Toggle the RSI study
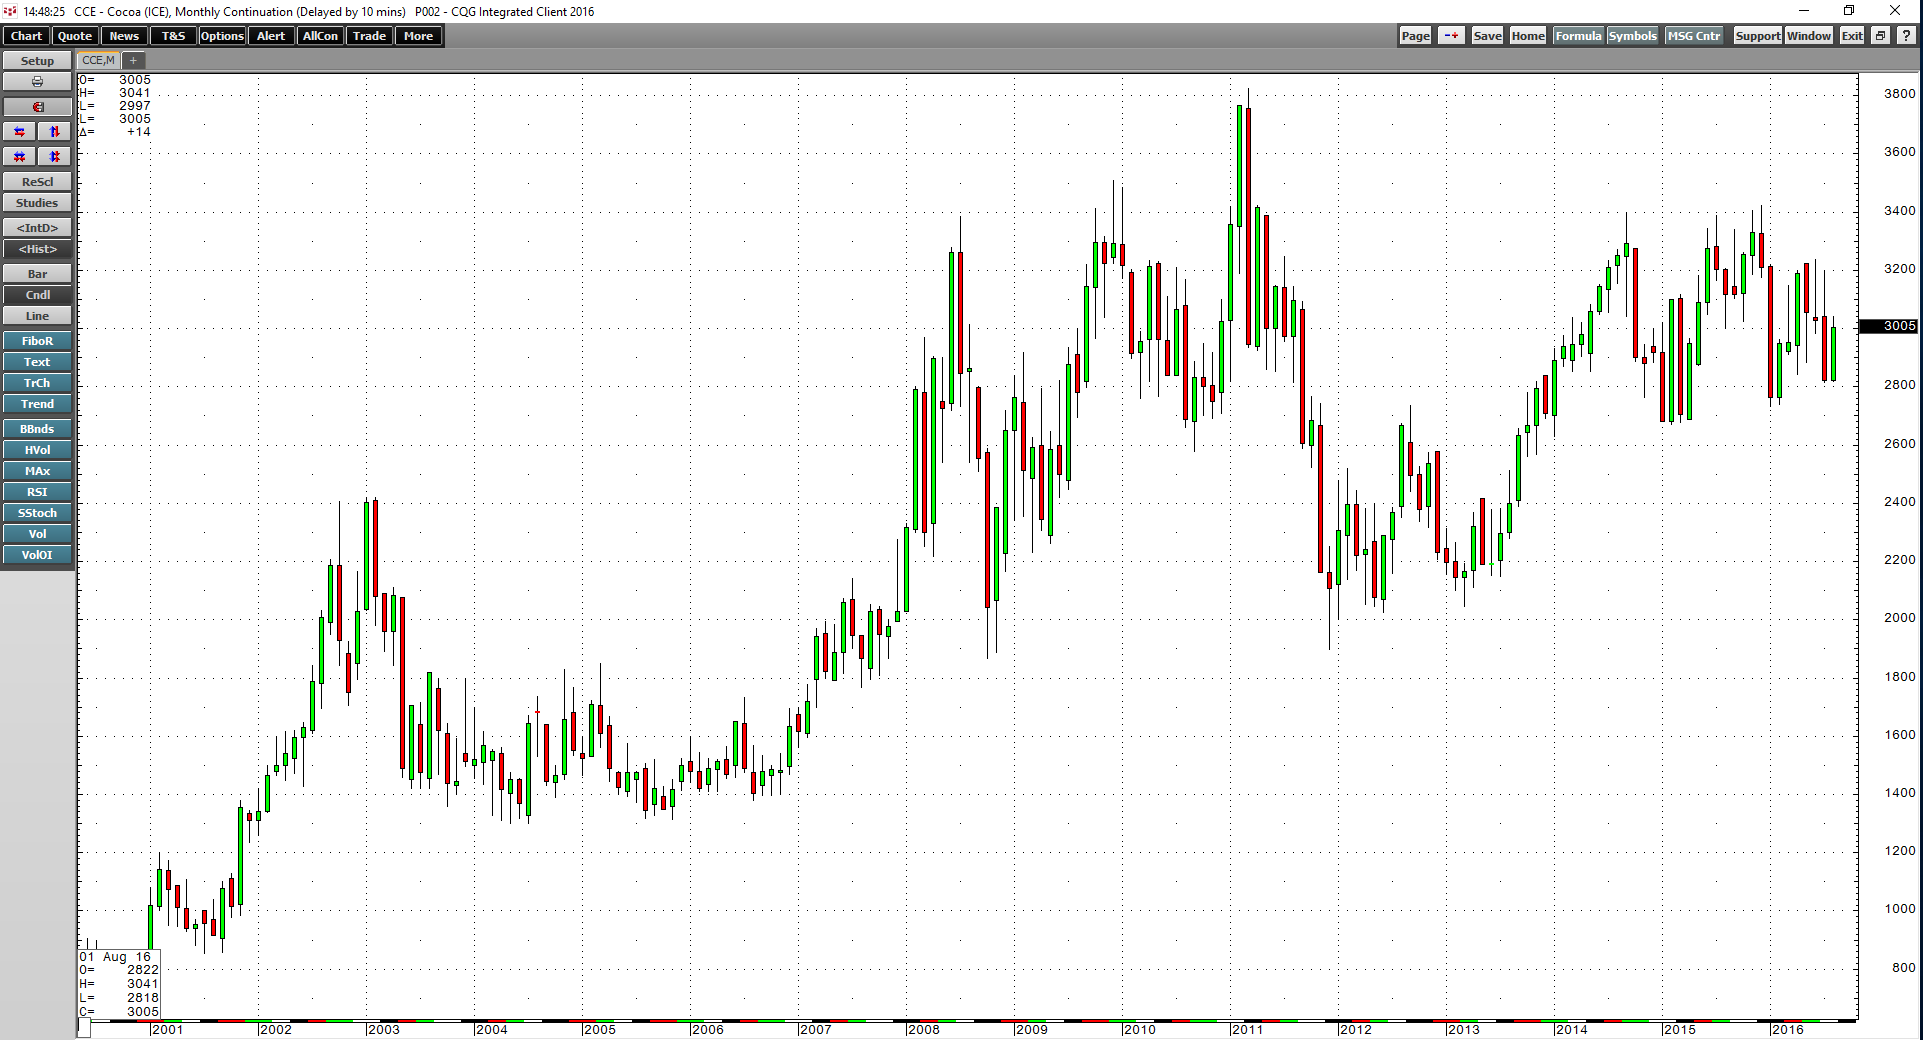Image resolution: width=1923 pixels, height=1040 pixels. click(x=37, y=492)
